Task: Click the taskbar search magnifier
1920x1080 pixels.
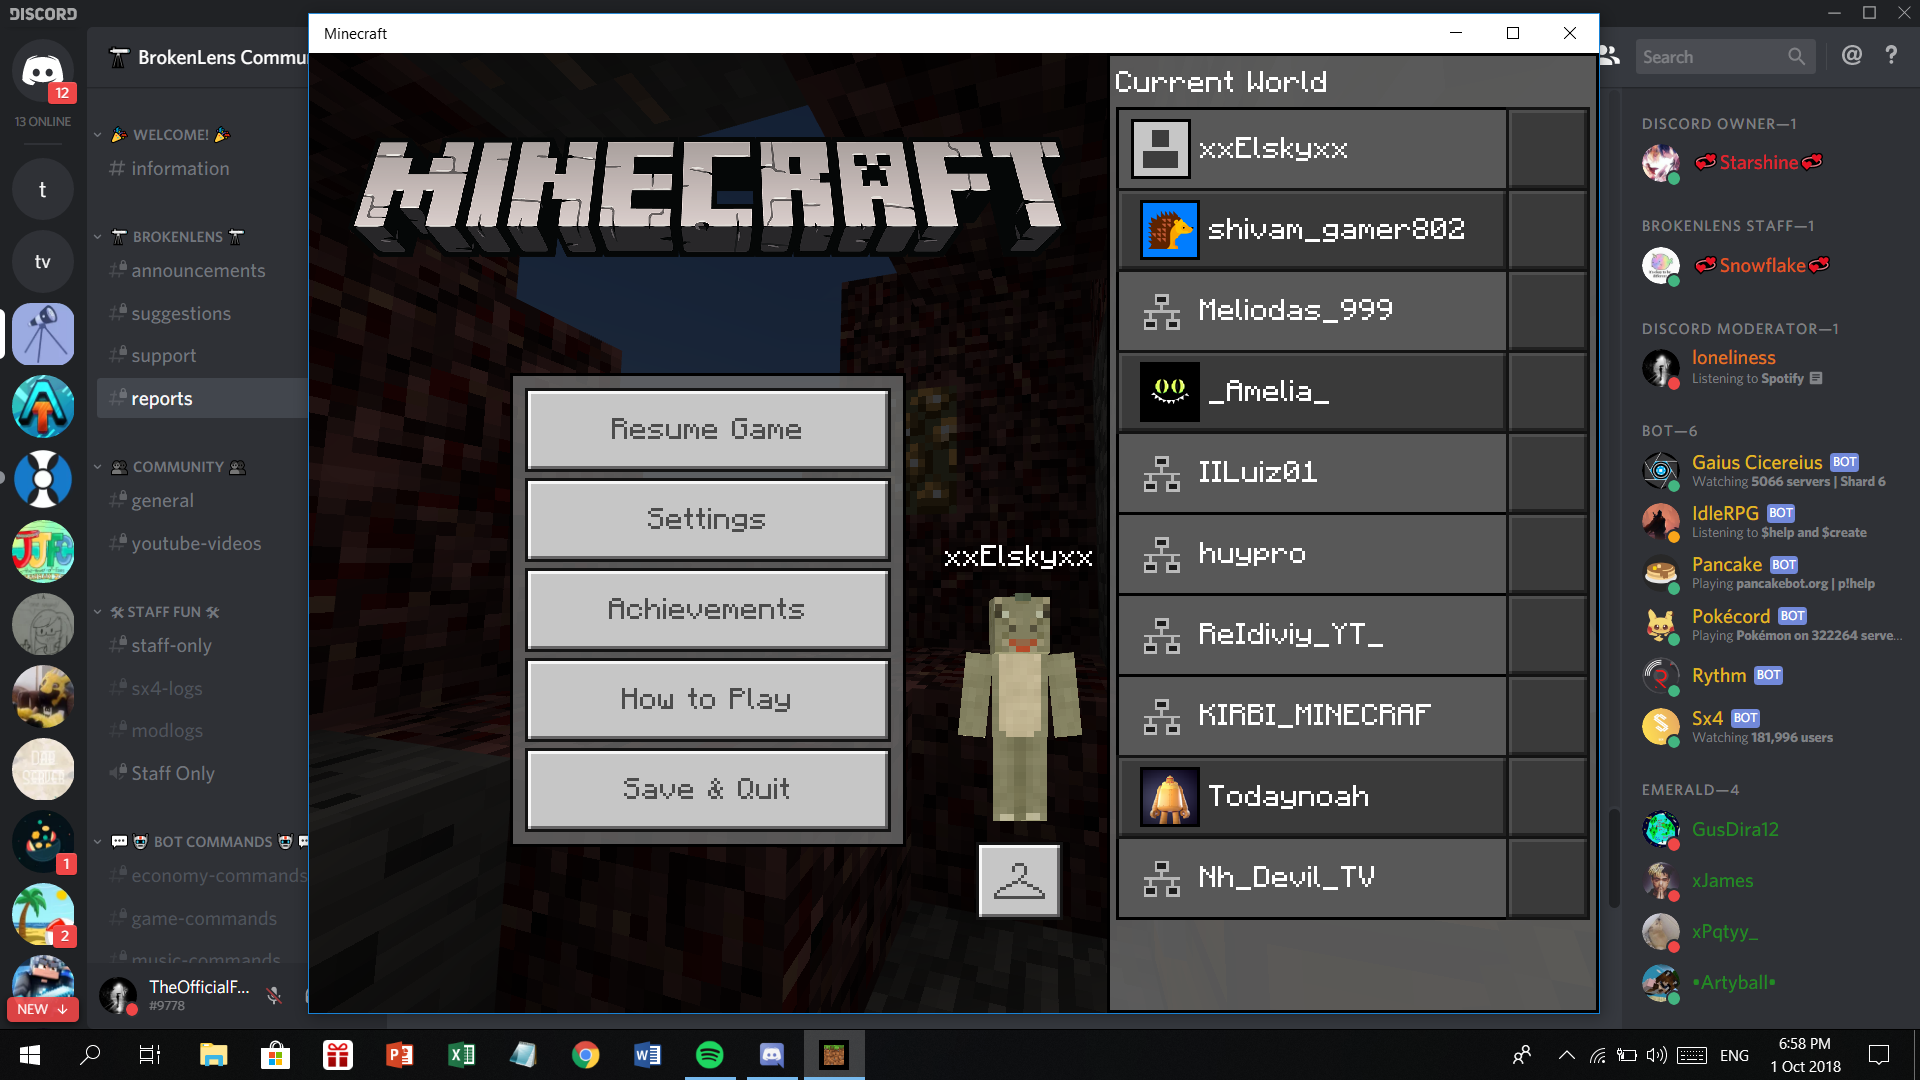Action: click(x=90, y=1055)
